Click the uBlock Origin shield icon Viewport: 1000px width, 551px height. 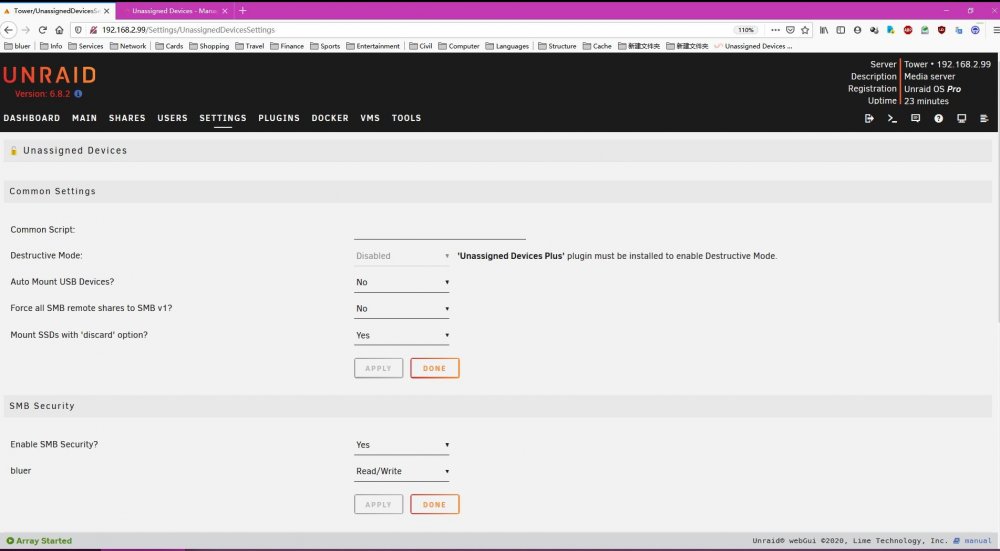click(941, 30)
